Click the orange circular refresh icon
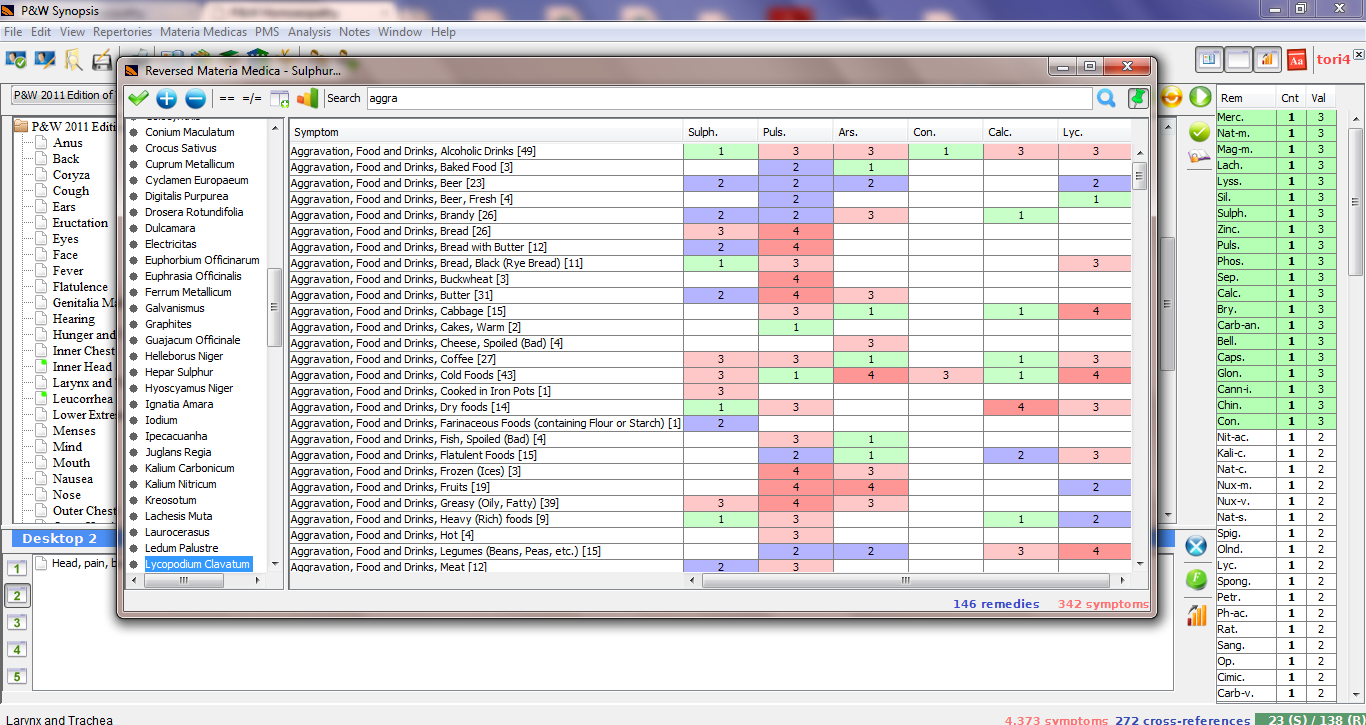The height and width of the screenshot is (725, 1366). (x=1172, y=97)
